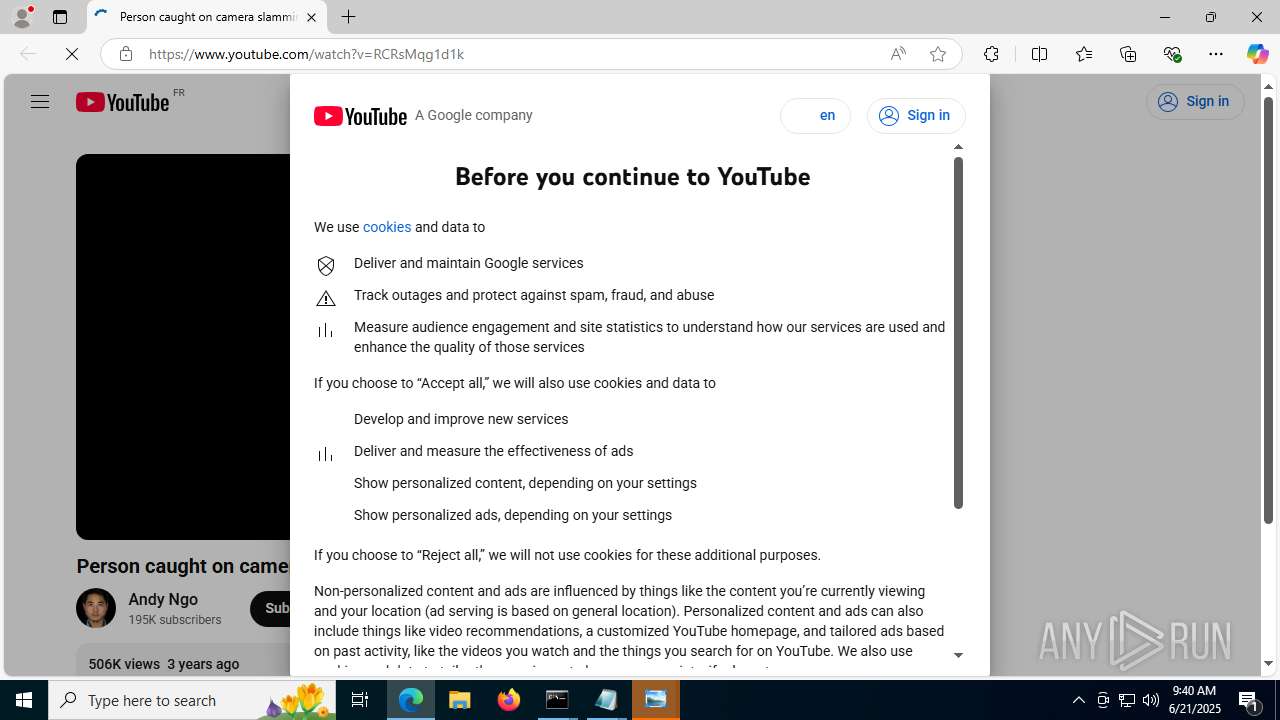Subscribe to Andy Ngo channel
This screenshot has width=1280, height=720.
[272, 608]
